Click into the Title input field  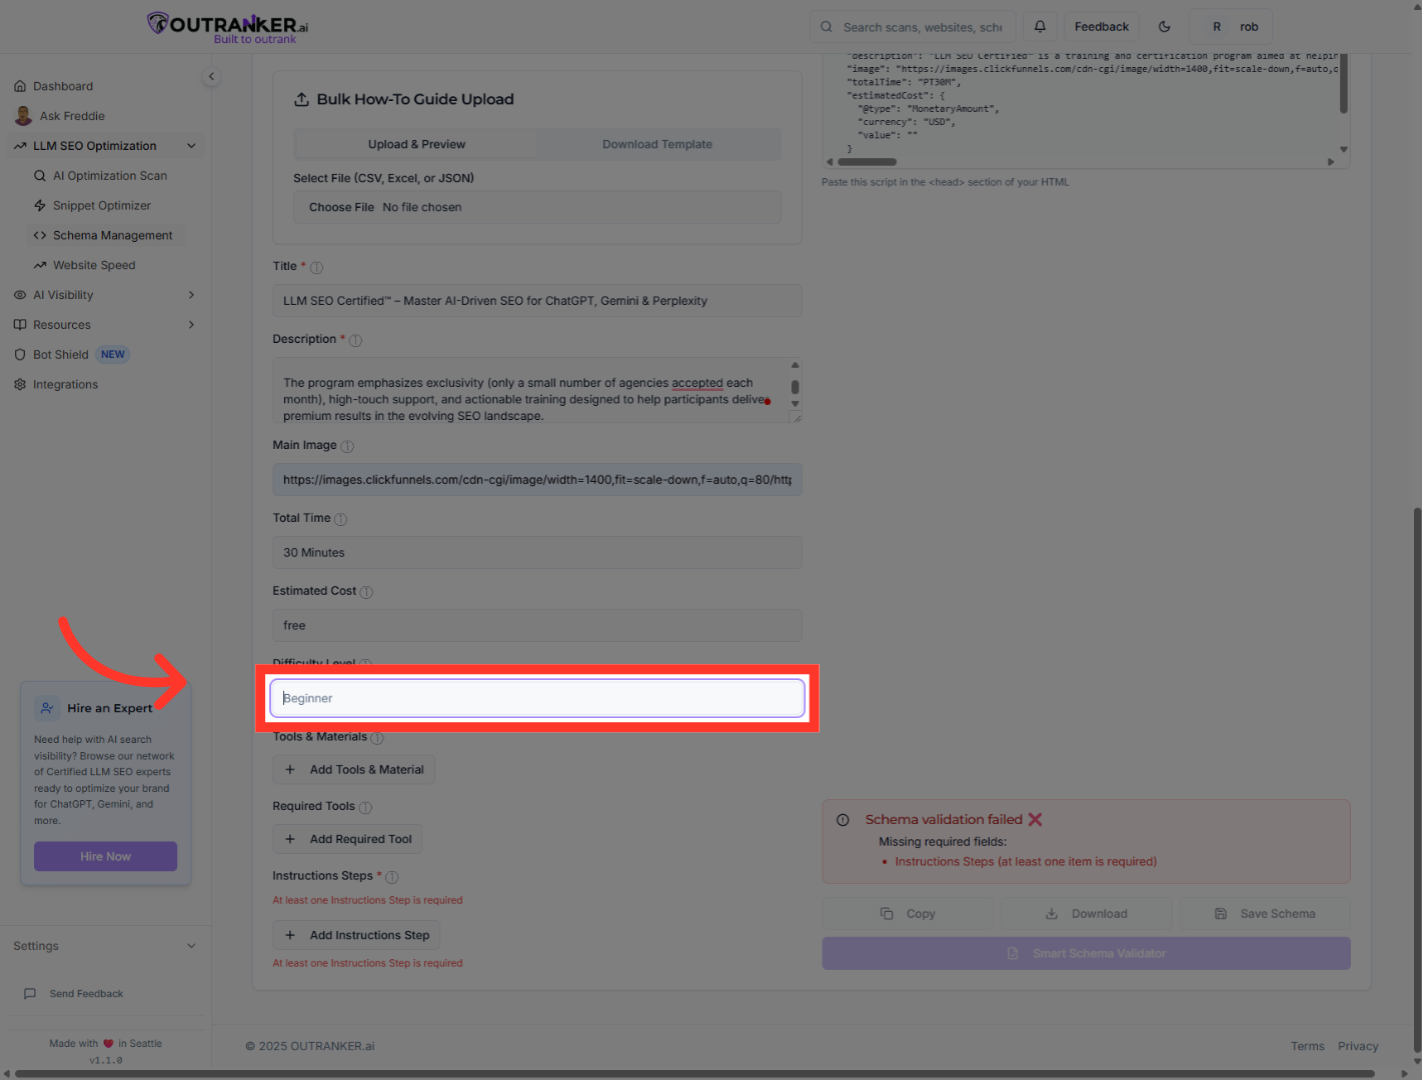point(537,301)
